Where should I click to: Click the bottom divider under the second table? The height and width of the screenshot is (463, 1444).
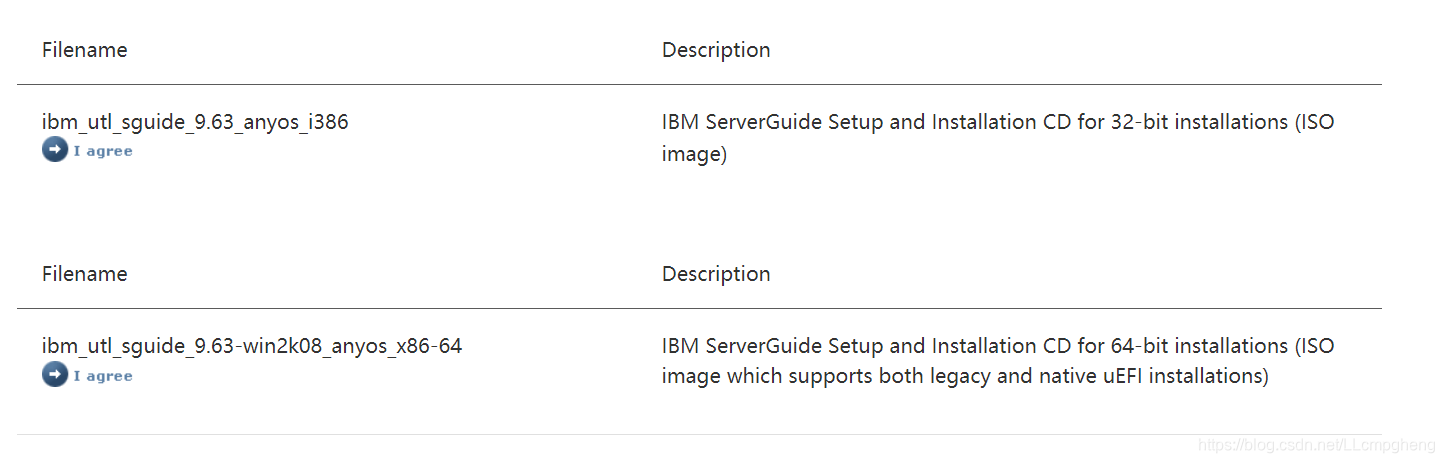[x=698, y=434]
